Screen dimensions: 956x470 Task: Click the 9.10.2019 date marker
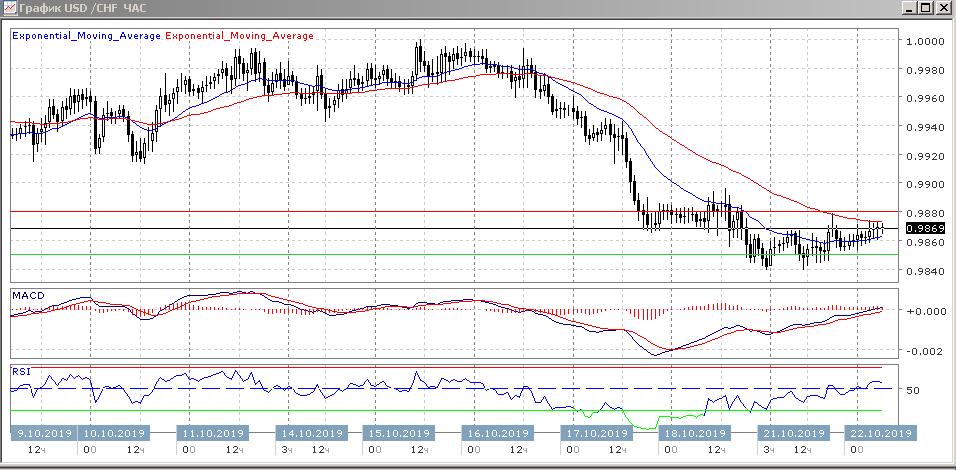(x=43, y=433)
